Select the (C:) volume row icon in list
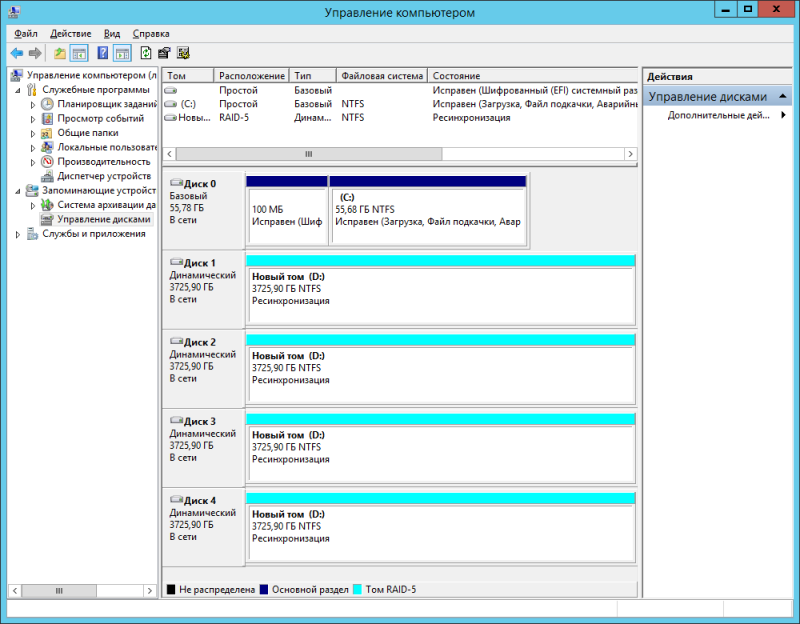The height and width of the screenshot is (624, 800). [x=170, y=104]
